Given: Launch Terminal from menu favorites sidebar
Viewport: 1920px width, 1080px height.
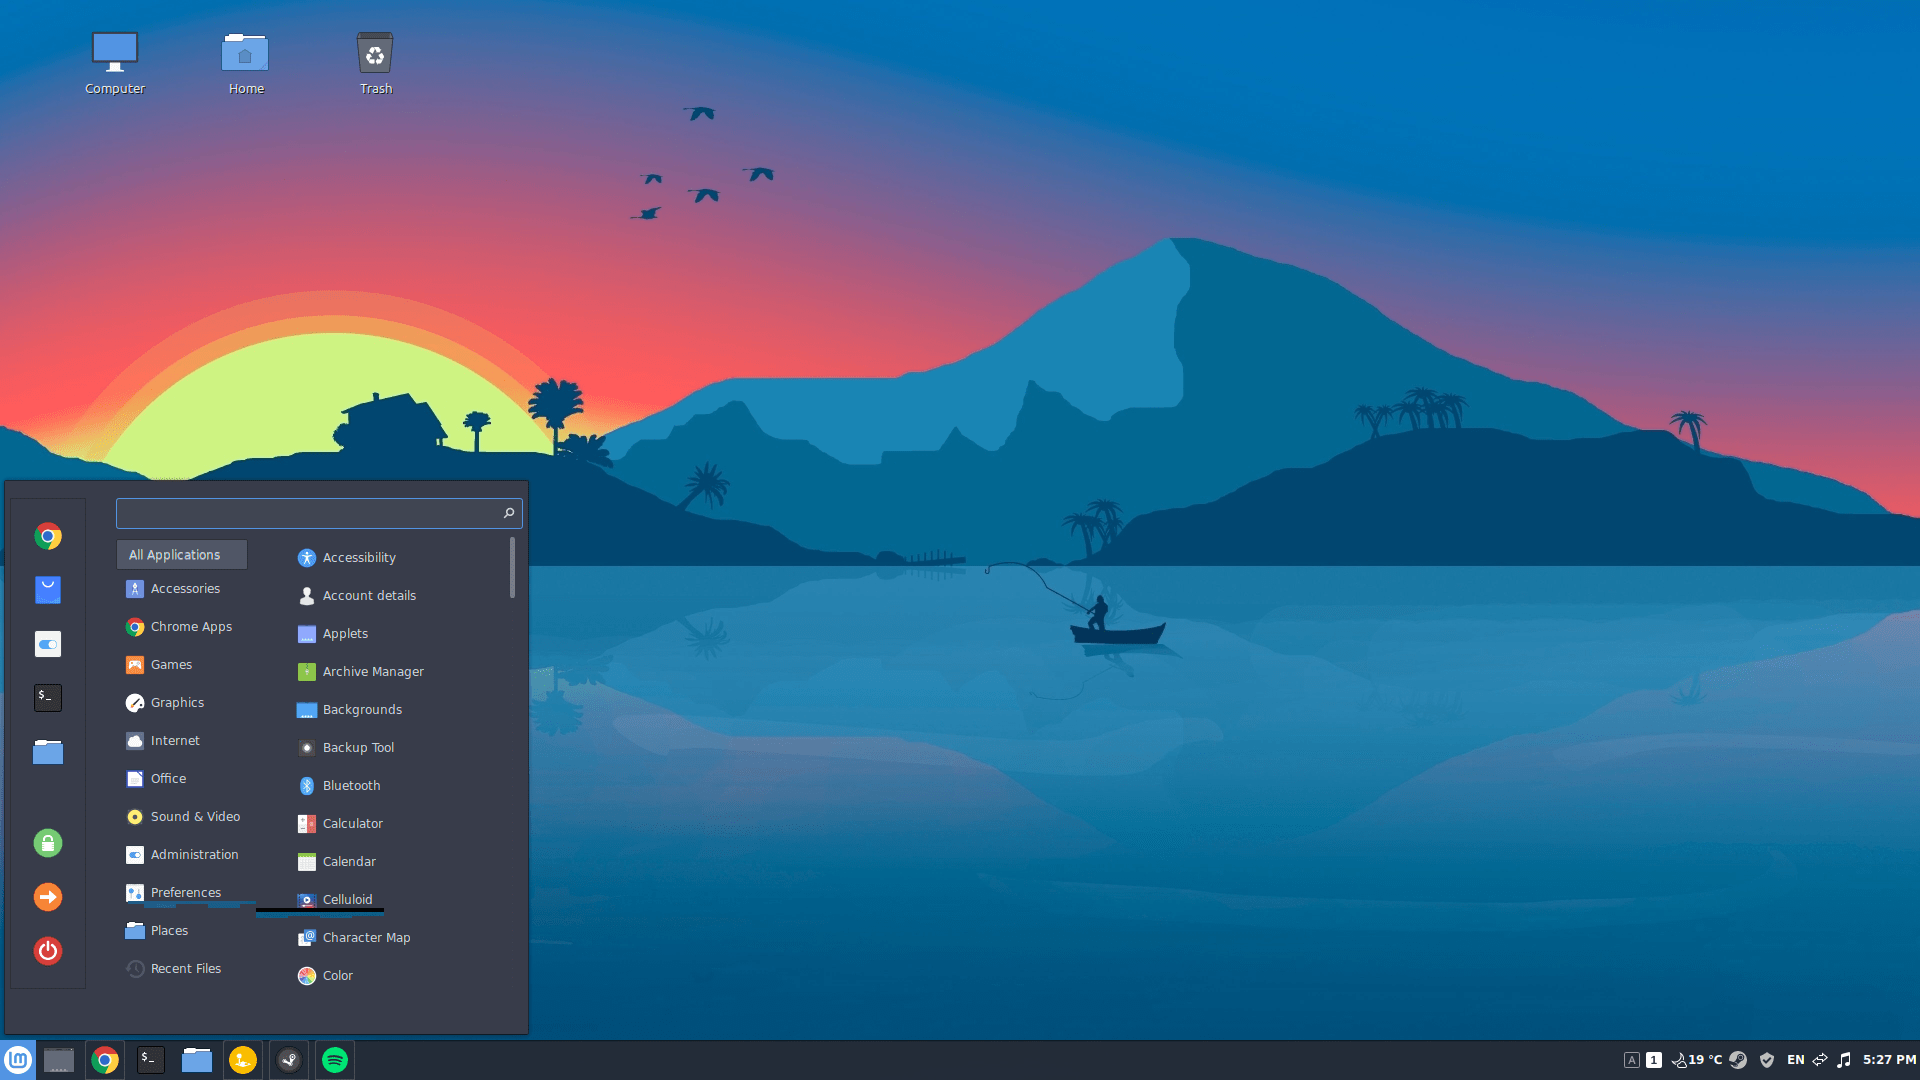Looking at the screenshot, I should [48, 697].
